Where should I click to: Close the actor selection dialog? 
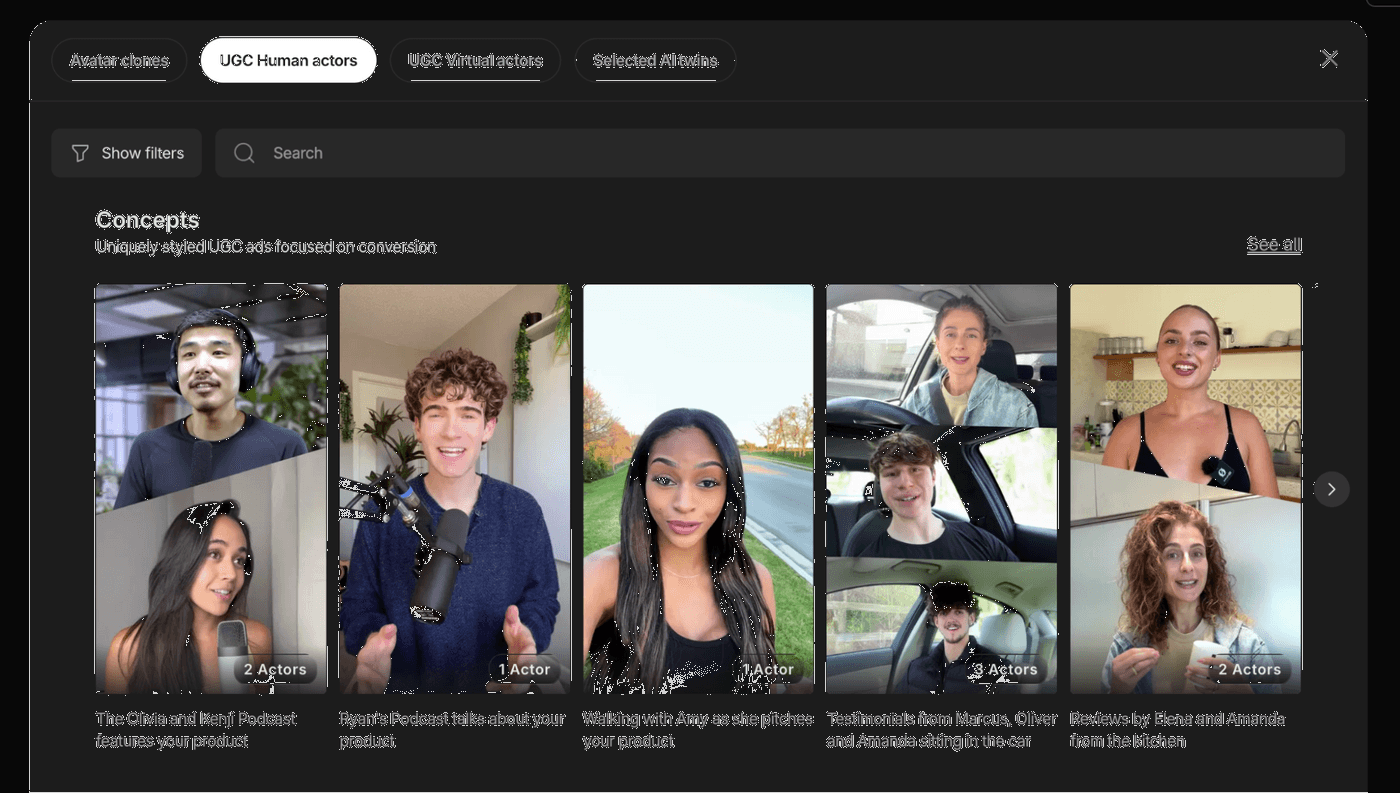pos(1329,59)
